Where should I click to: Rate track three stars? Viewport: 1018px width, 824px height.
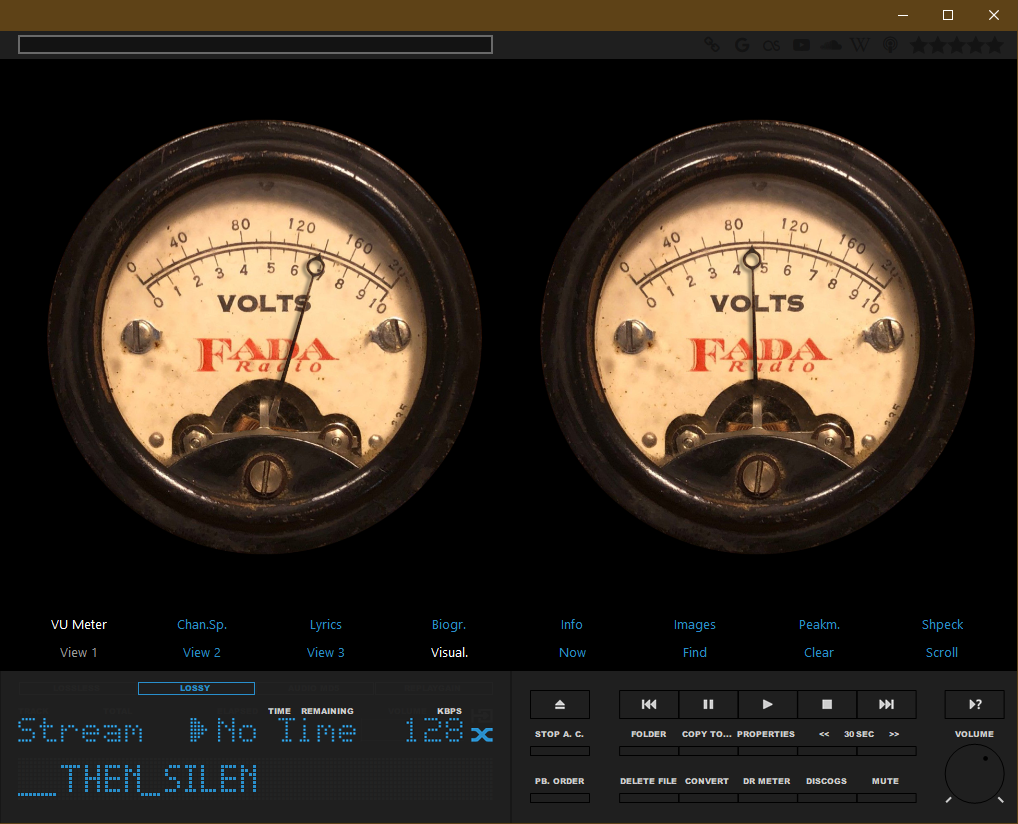click(x=957, y=45)
